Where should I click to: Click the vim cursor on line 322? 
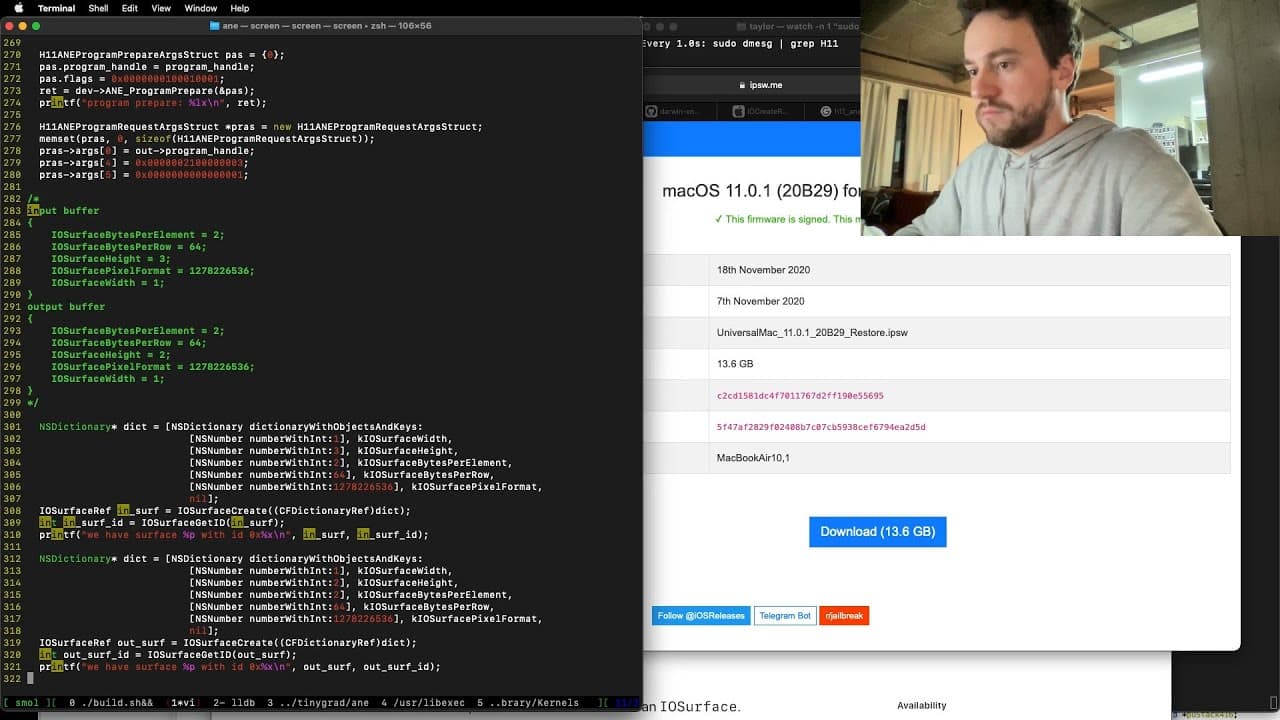click(30, 679)
